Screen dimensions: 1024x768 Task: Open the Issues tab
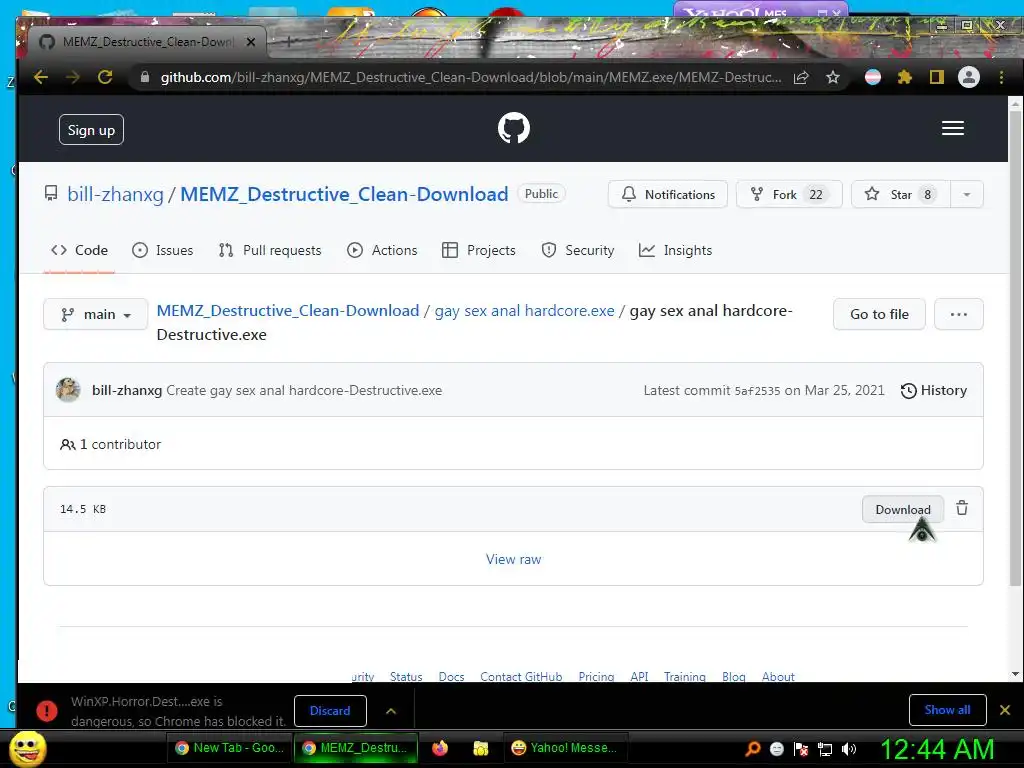[x=163, y=250]
